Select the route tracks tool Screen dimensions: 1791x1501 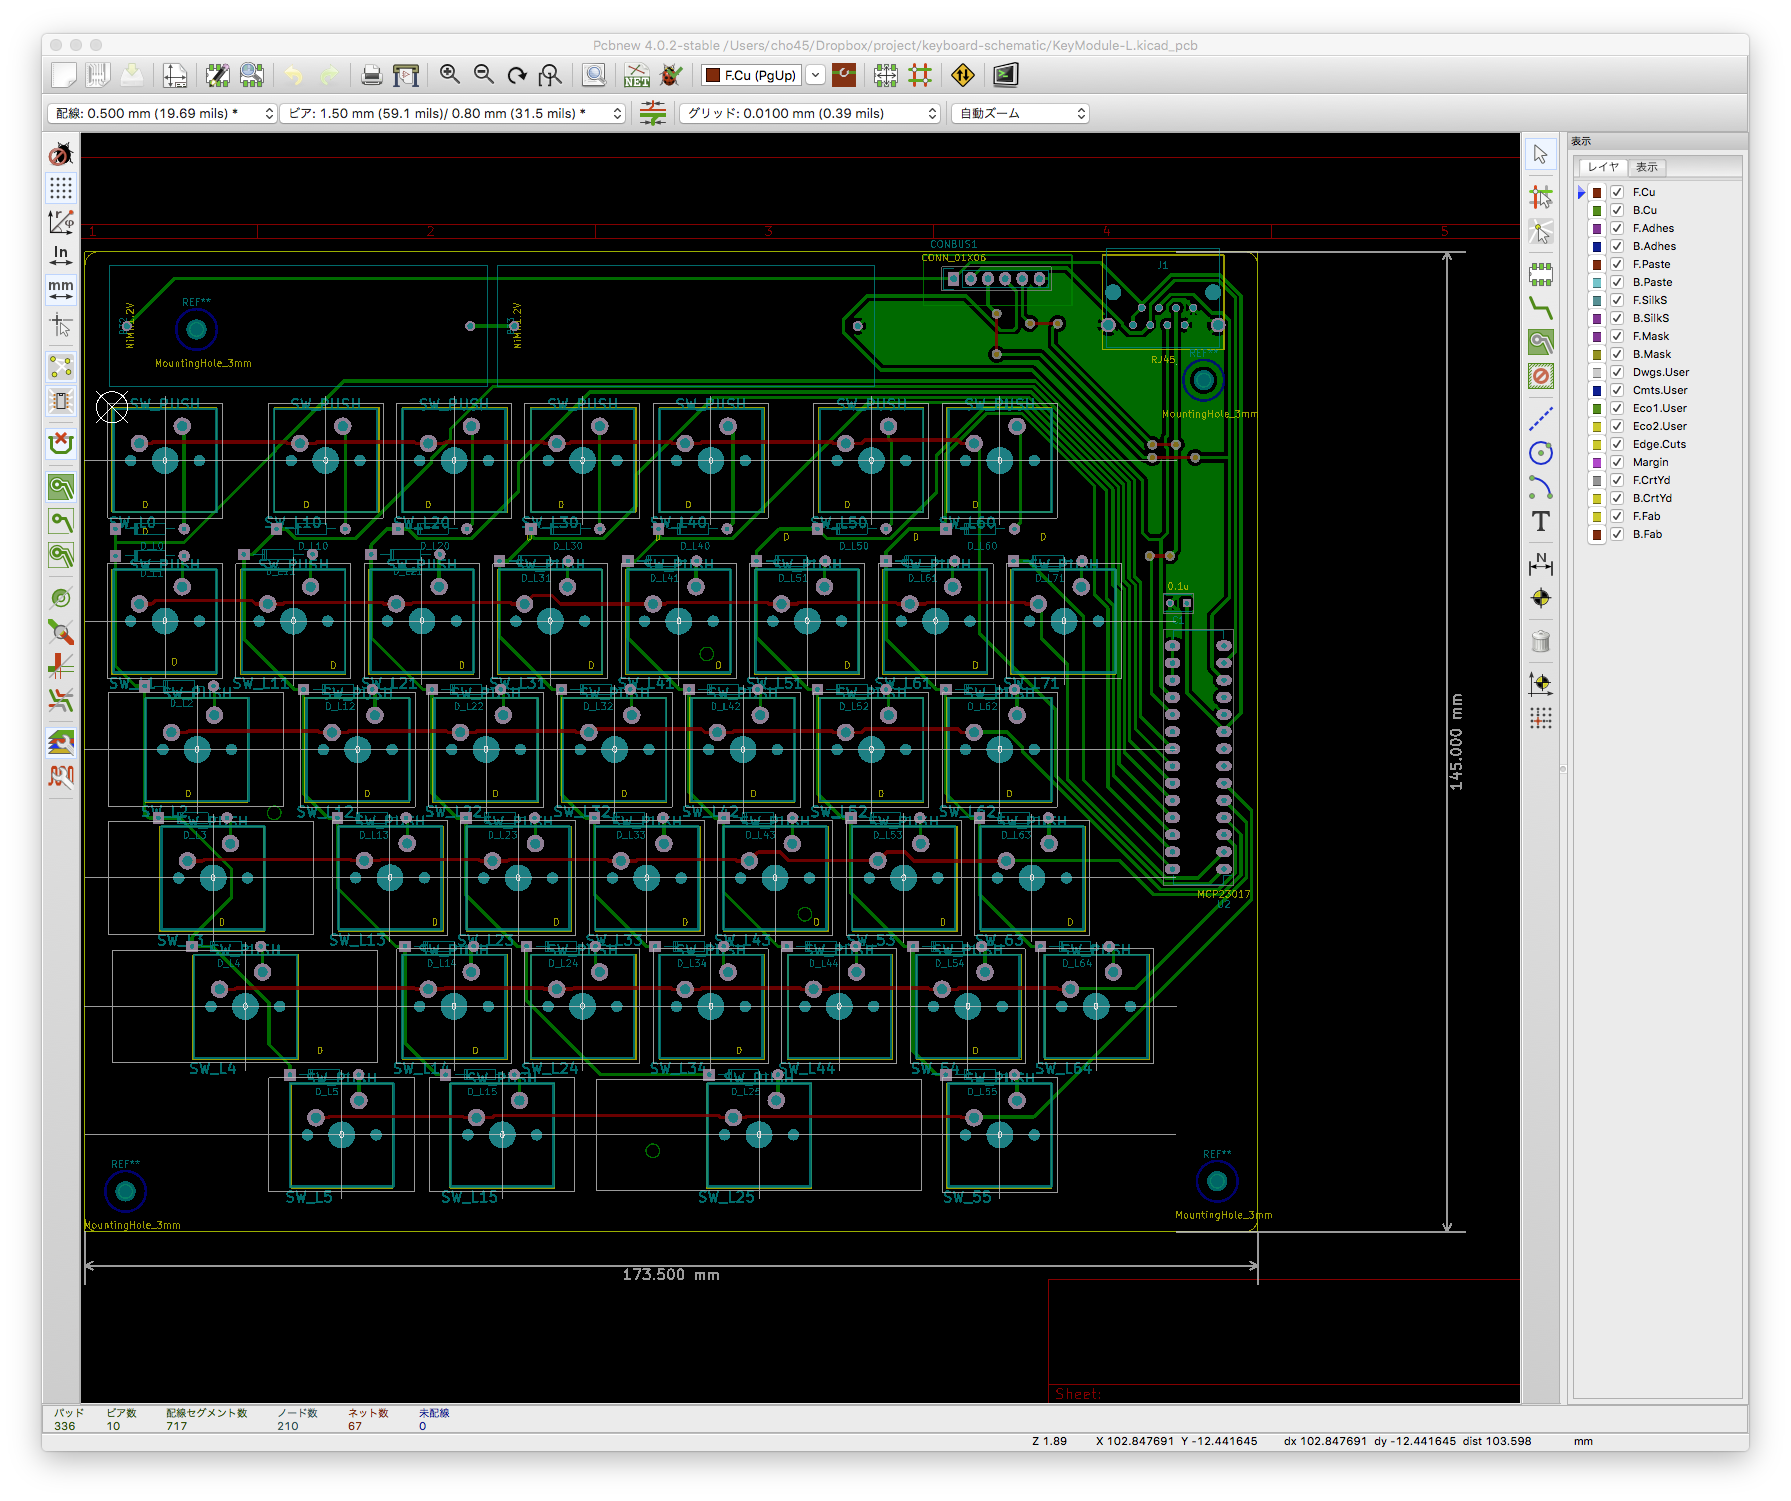[1541, 308]
